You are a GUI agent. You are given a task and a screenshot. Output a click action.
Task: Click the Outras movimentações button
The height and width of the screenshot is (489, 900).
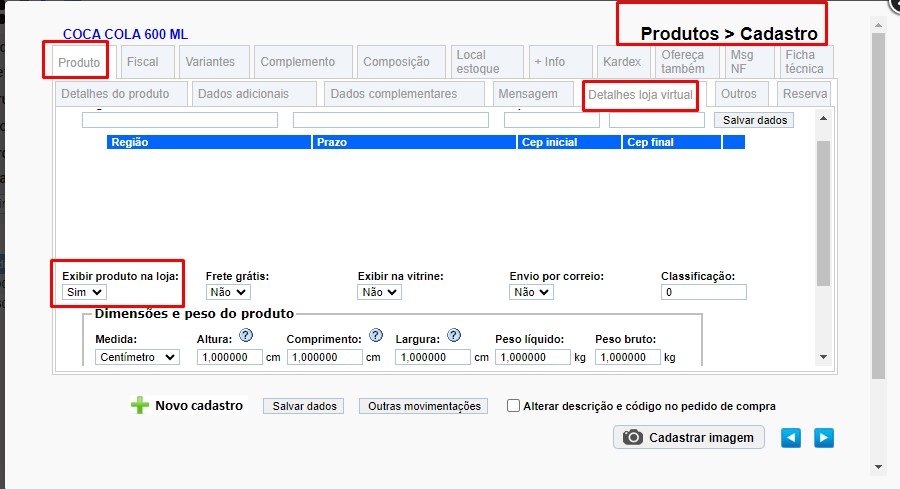(424, 406)
